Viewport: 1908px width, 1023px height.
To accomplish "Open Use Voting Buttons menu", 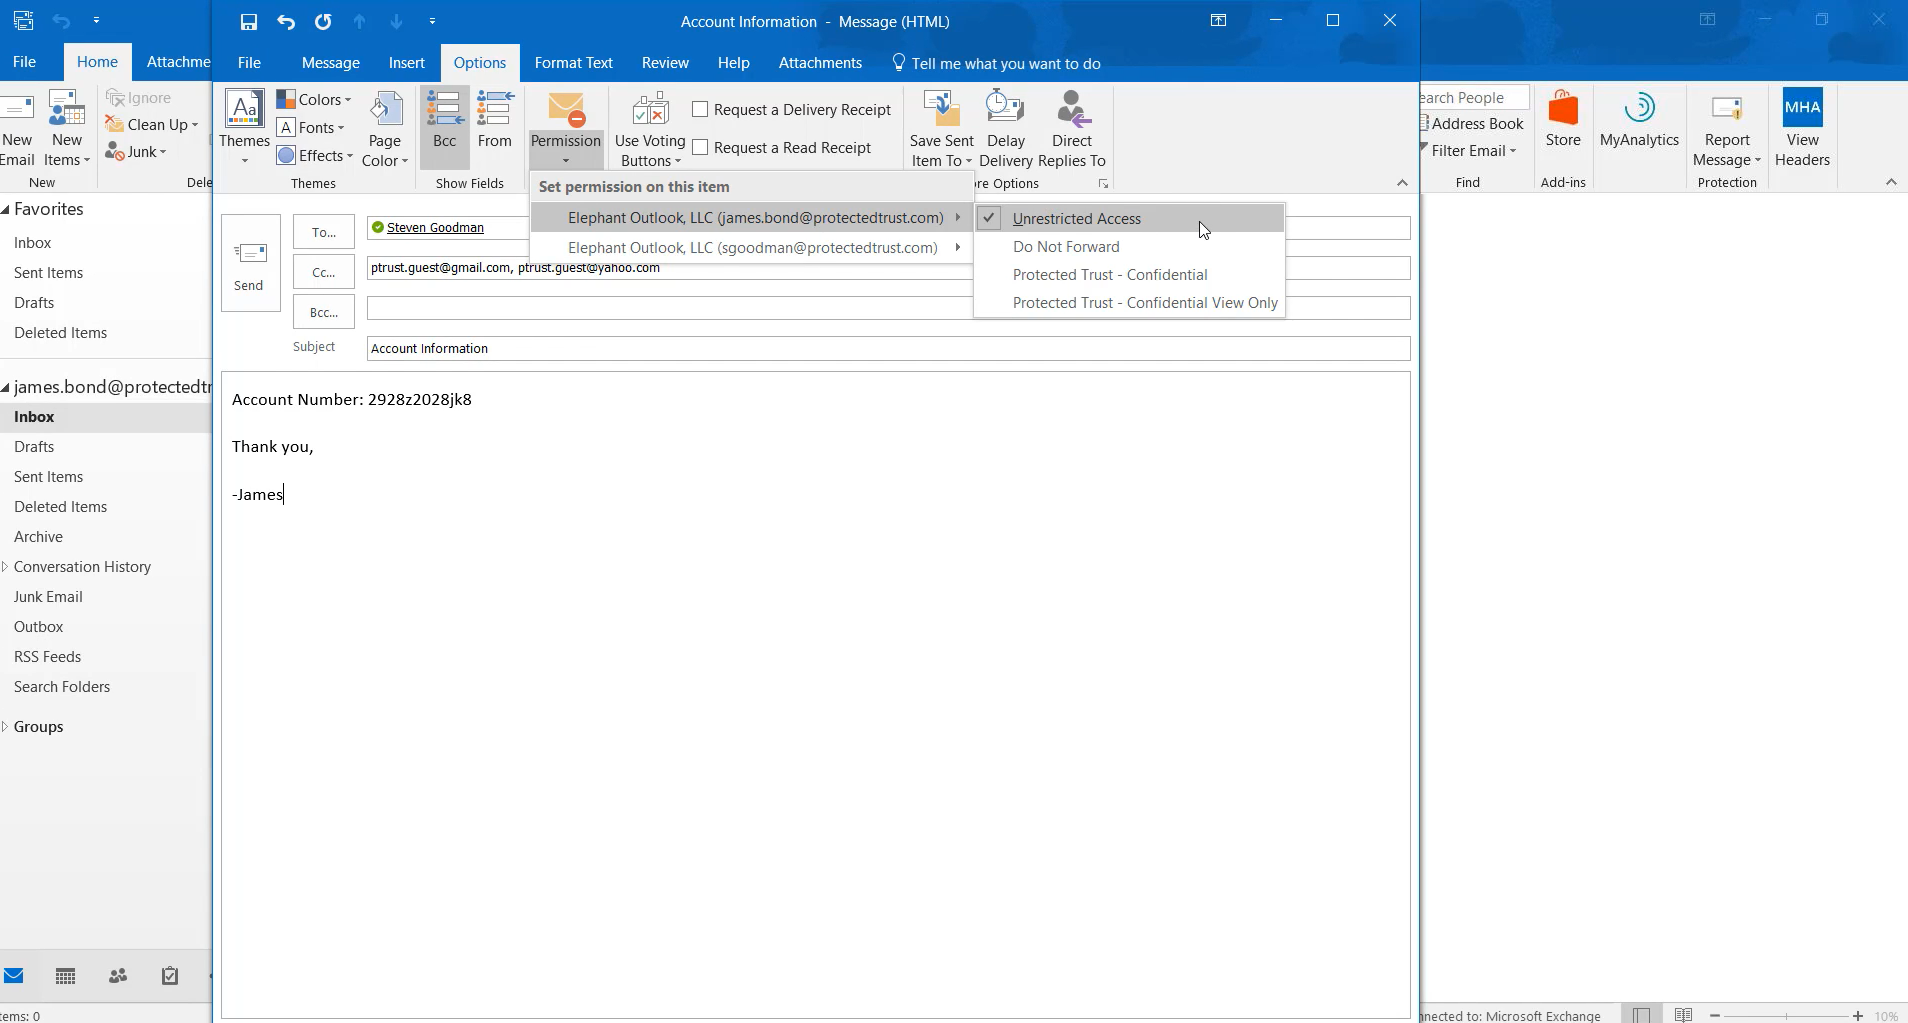I will click(x=650, y=129).
